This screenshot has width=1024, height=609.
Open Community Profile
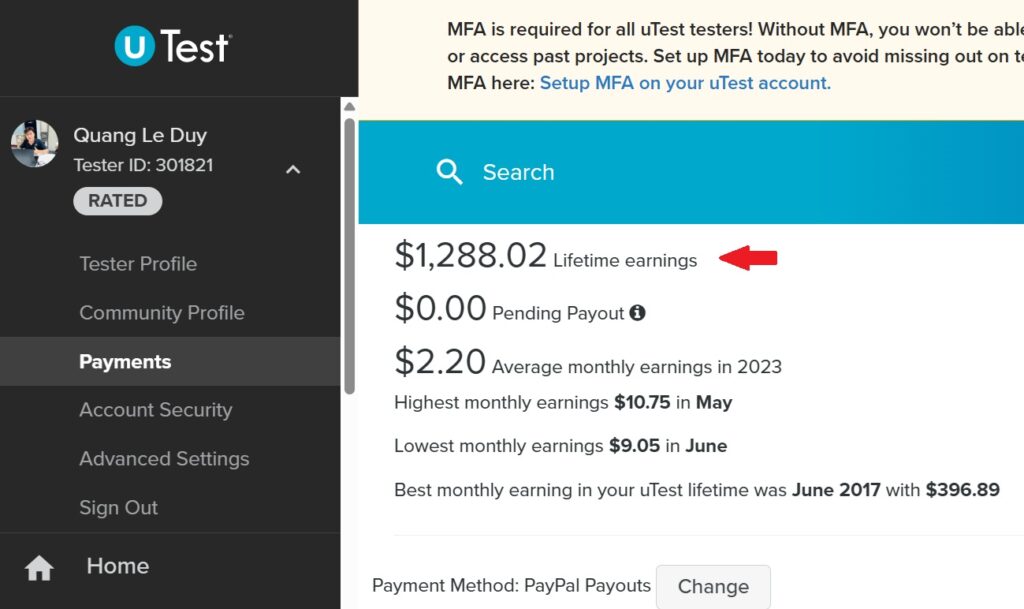point(161,312)
